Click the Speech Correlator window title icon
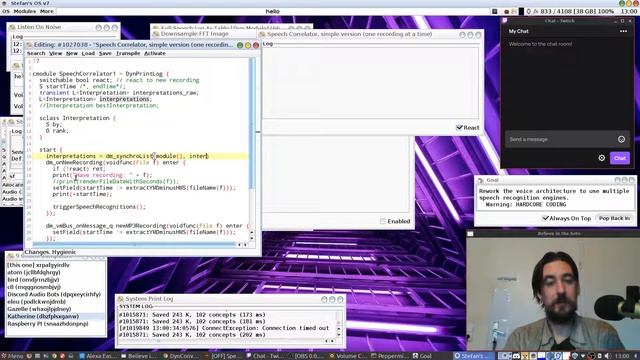Image resolution: width=640 pixels, height=360 pixels. pyautogui.click(x=262, y=34)
